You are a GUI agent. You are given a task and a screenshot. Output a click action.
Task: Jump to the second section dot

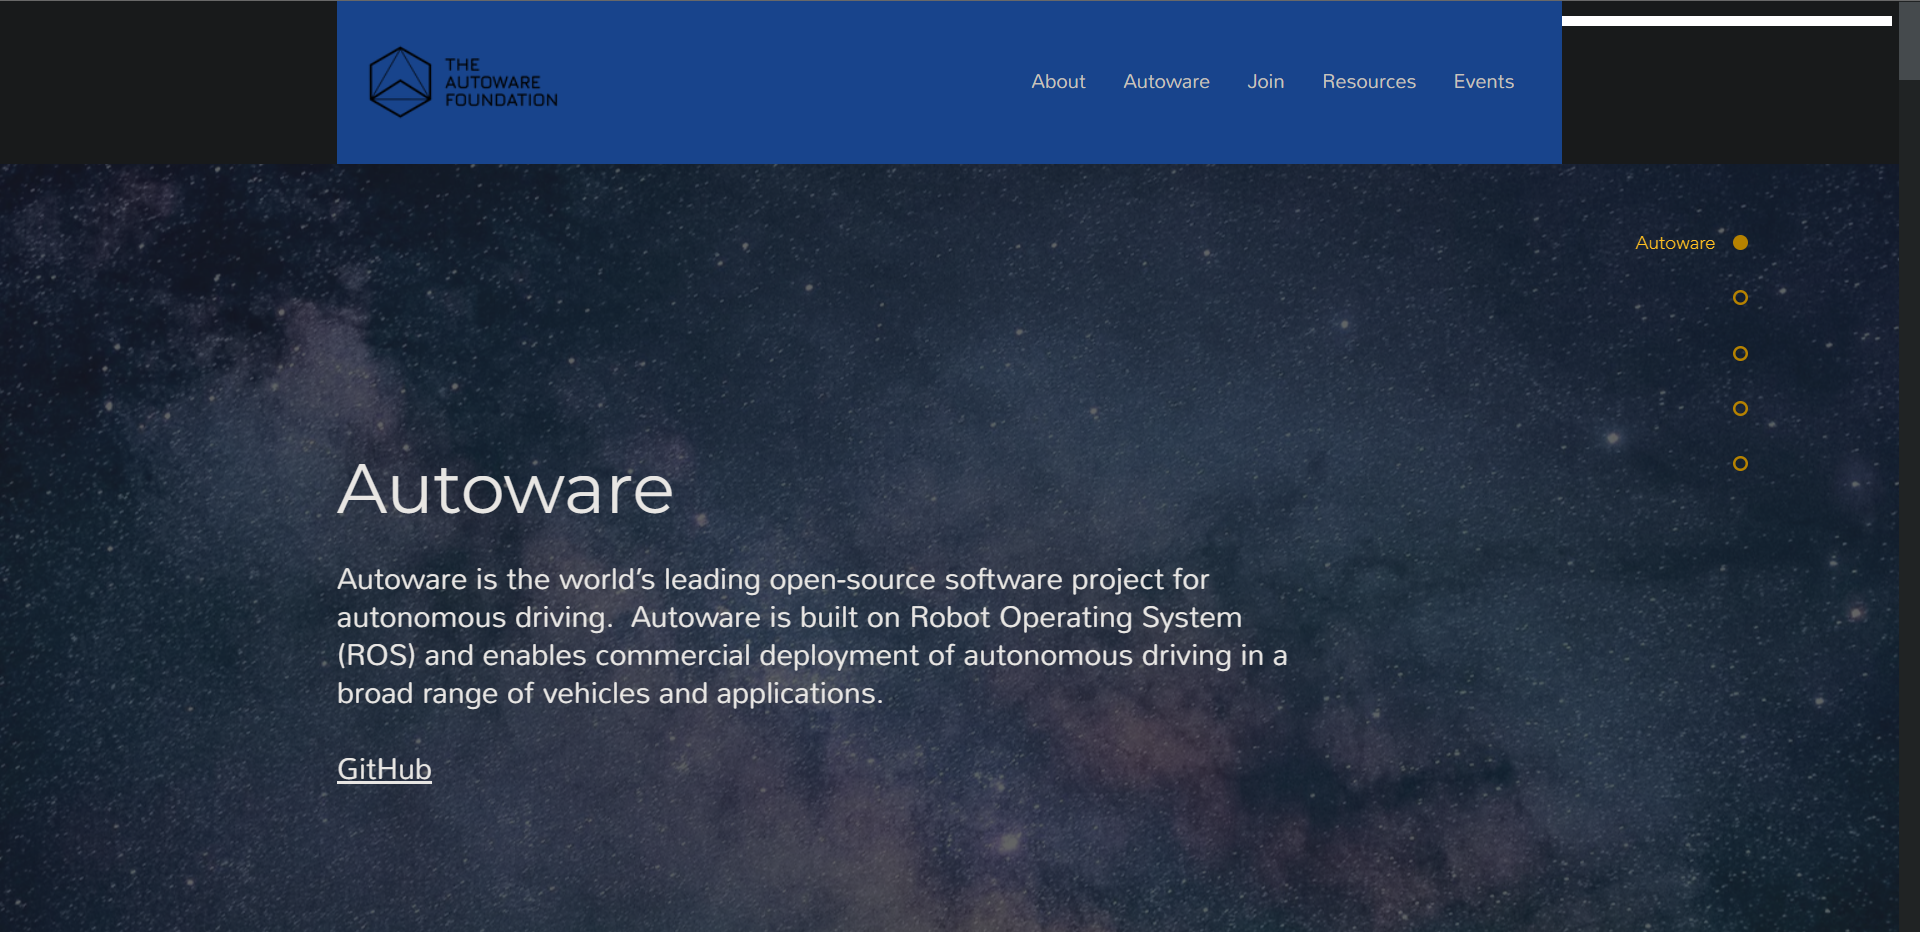point(1740,298)
